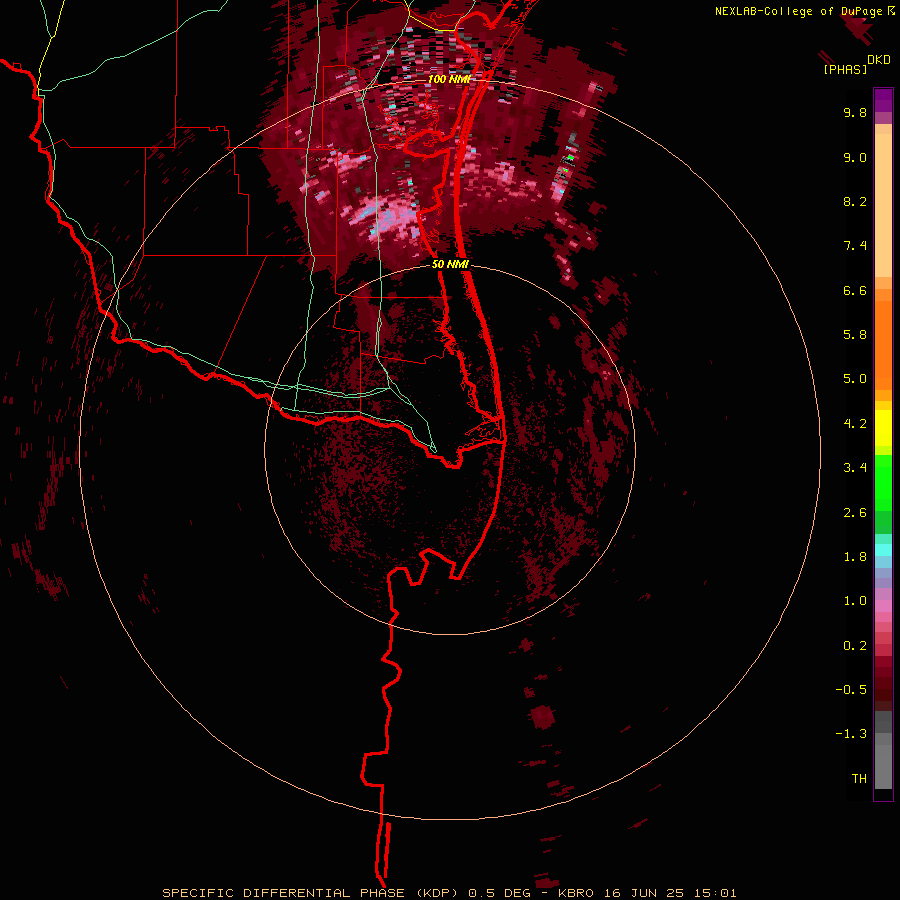The width and height of the screenshot is (900, 900).
Task: Pick the bright orange segment of color bar
Action: pos(883,345)
